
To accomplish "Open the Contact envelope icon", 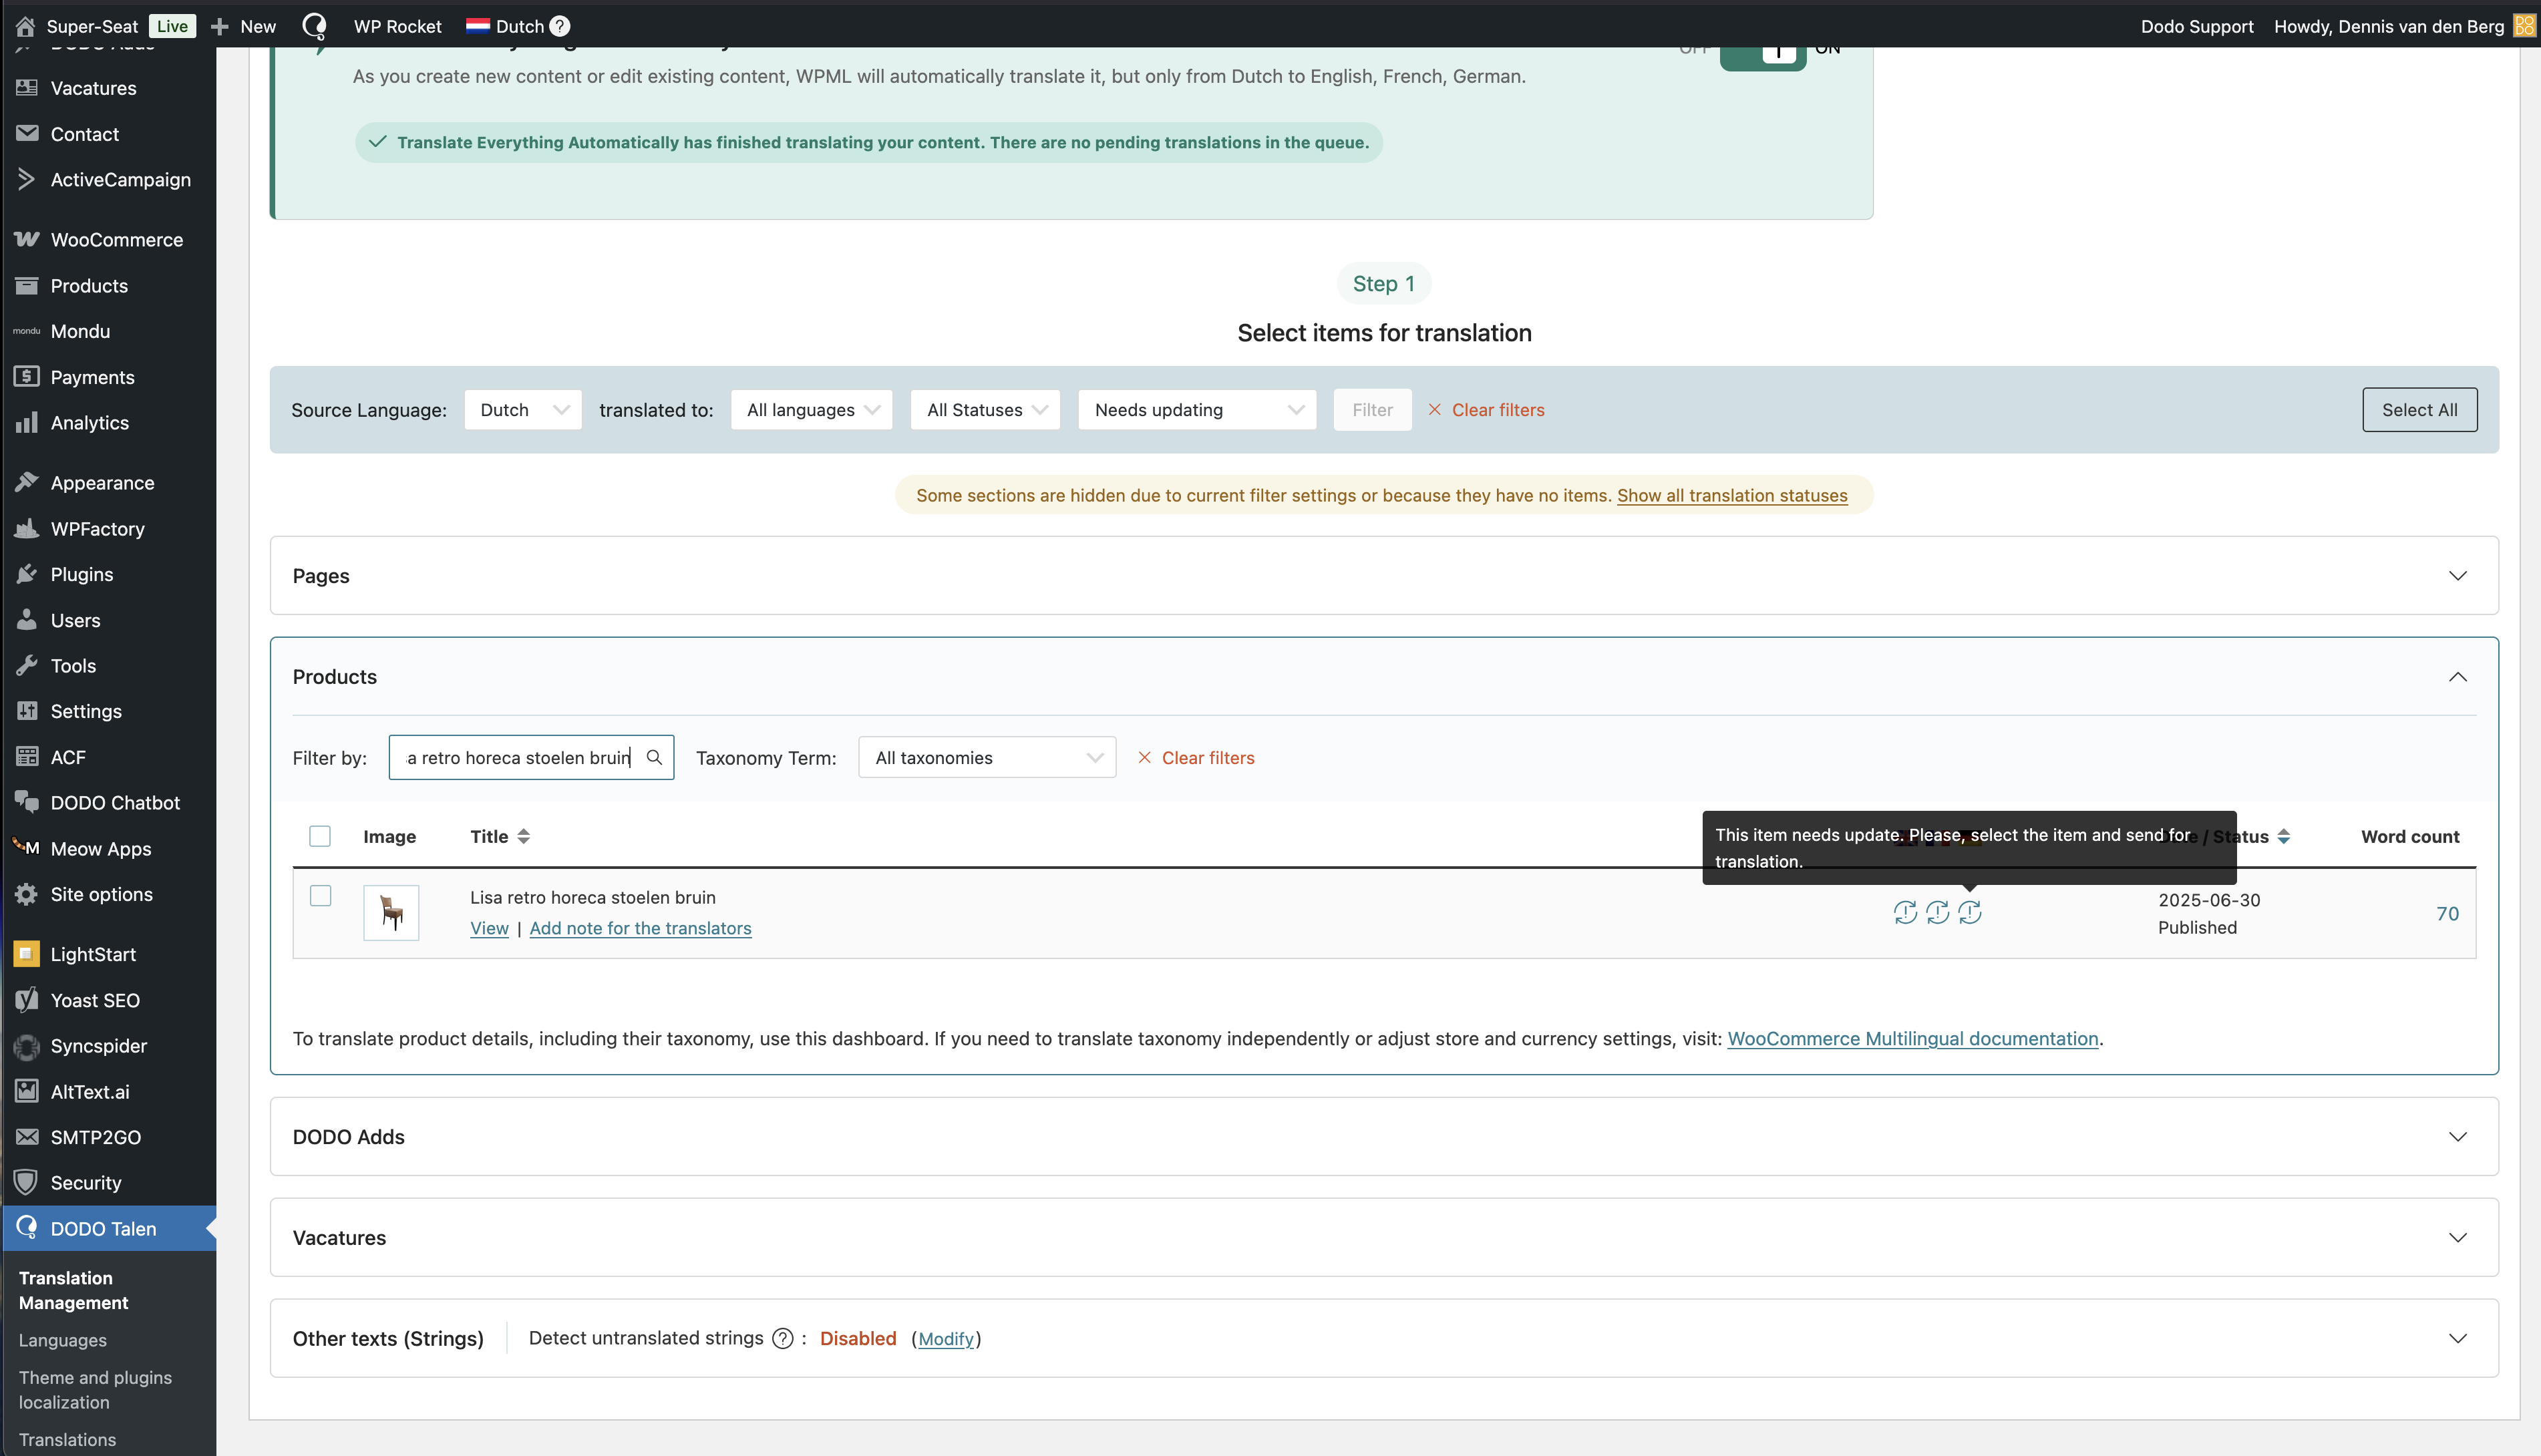I will coord(27,133).
